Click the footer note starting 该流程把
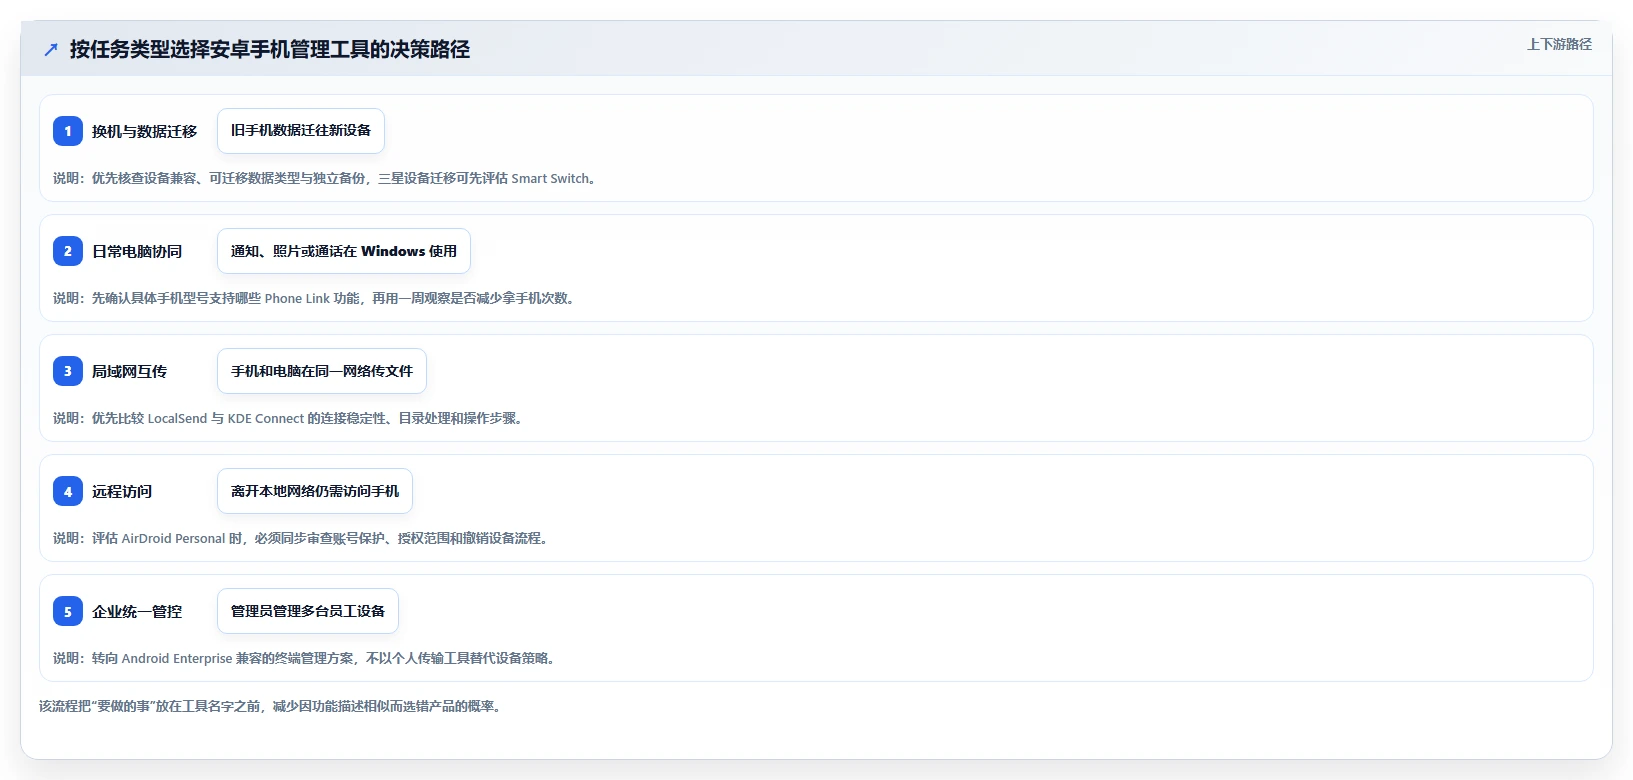 [272, 706]
